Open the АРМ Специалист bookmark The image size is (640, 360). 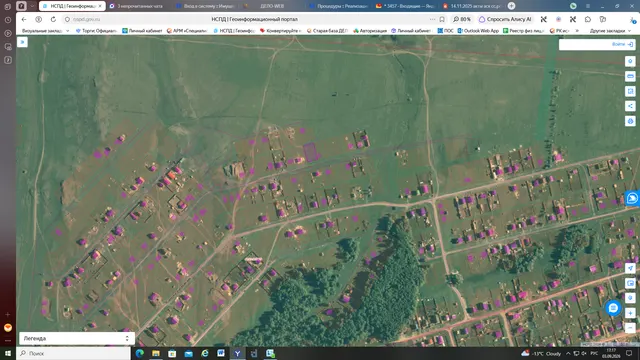point(187,31)
